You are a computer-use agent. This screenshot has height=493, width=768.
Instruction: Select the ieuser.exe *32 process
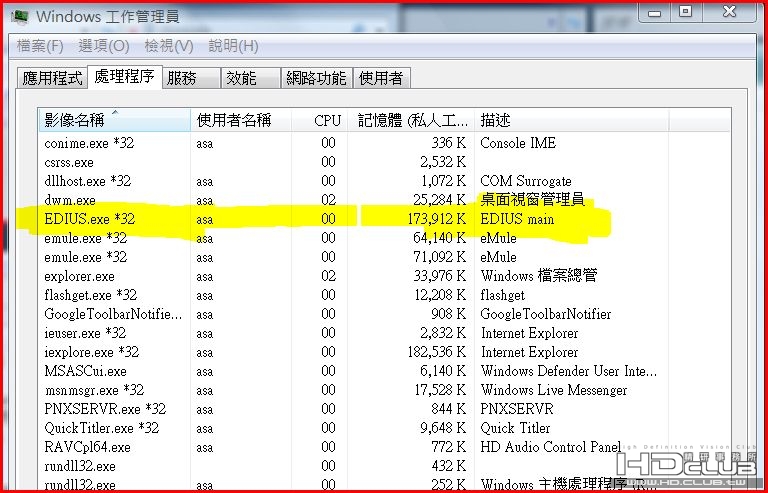click(x=383, y=333)
